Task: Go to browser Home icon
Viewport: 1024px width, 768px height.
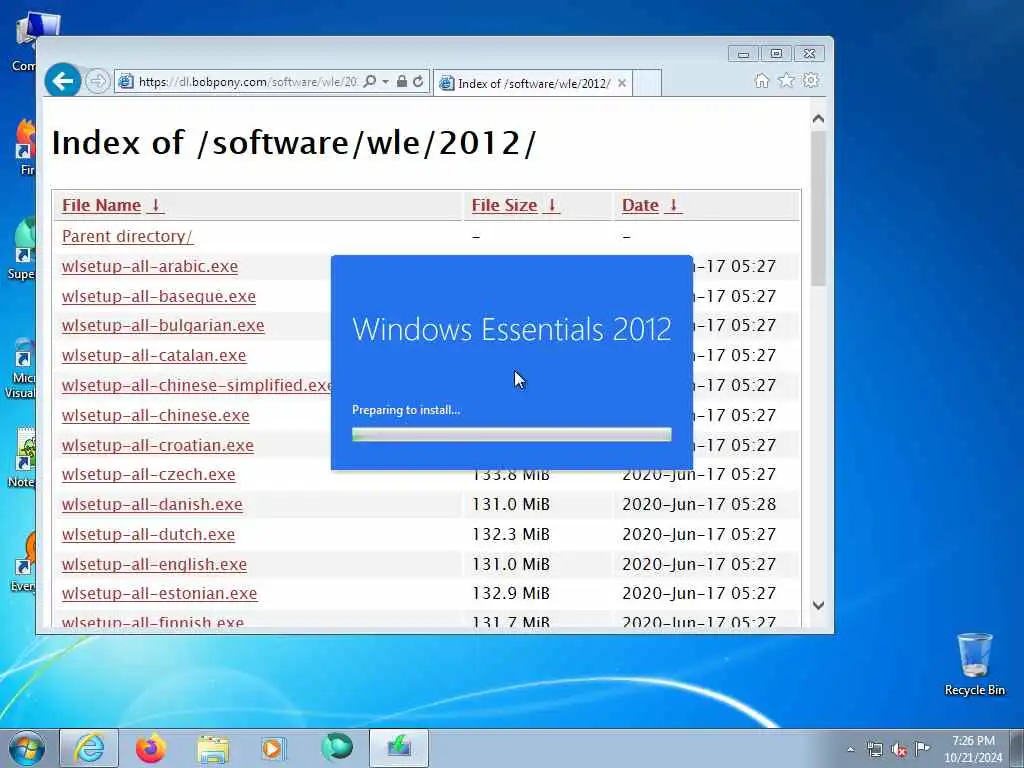Action: pyautogui.click(x=761, y=80)
